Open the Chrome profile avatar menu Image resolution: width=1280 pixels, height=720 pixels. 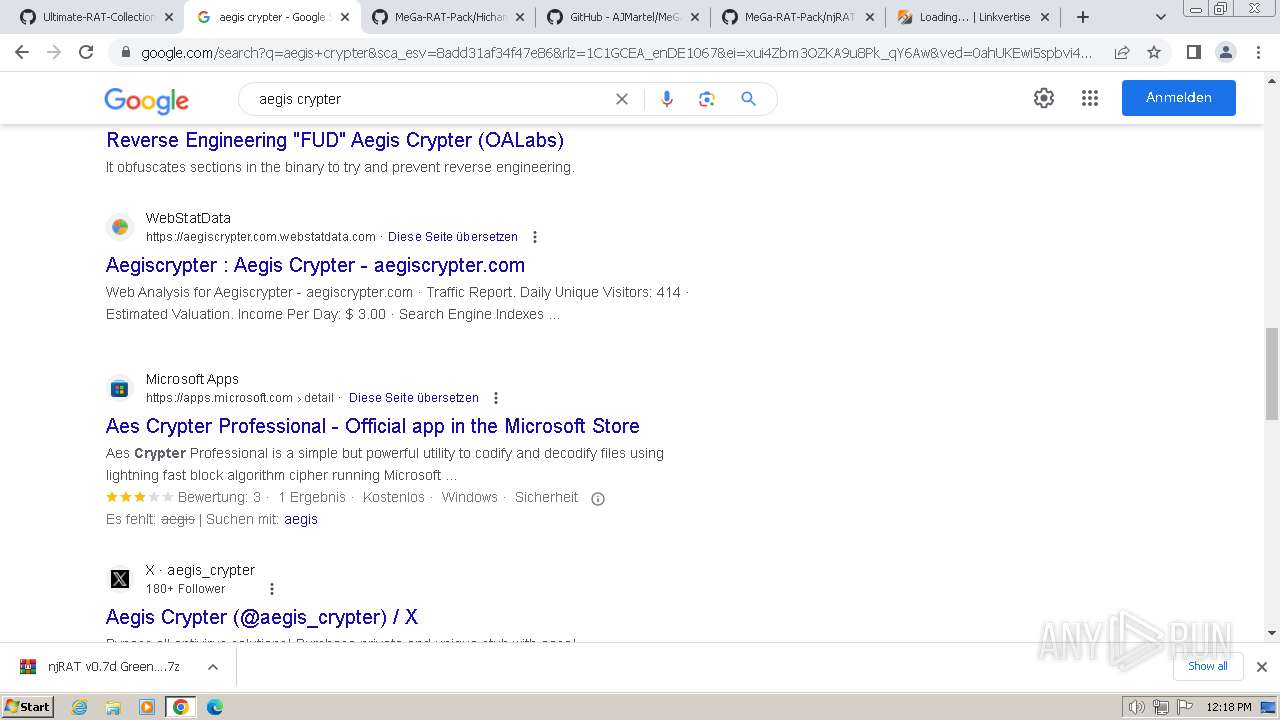[1225, 52]
